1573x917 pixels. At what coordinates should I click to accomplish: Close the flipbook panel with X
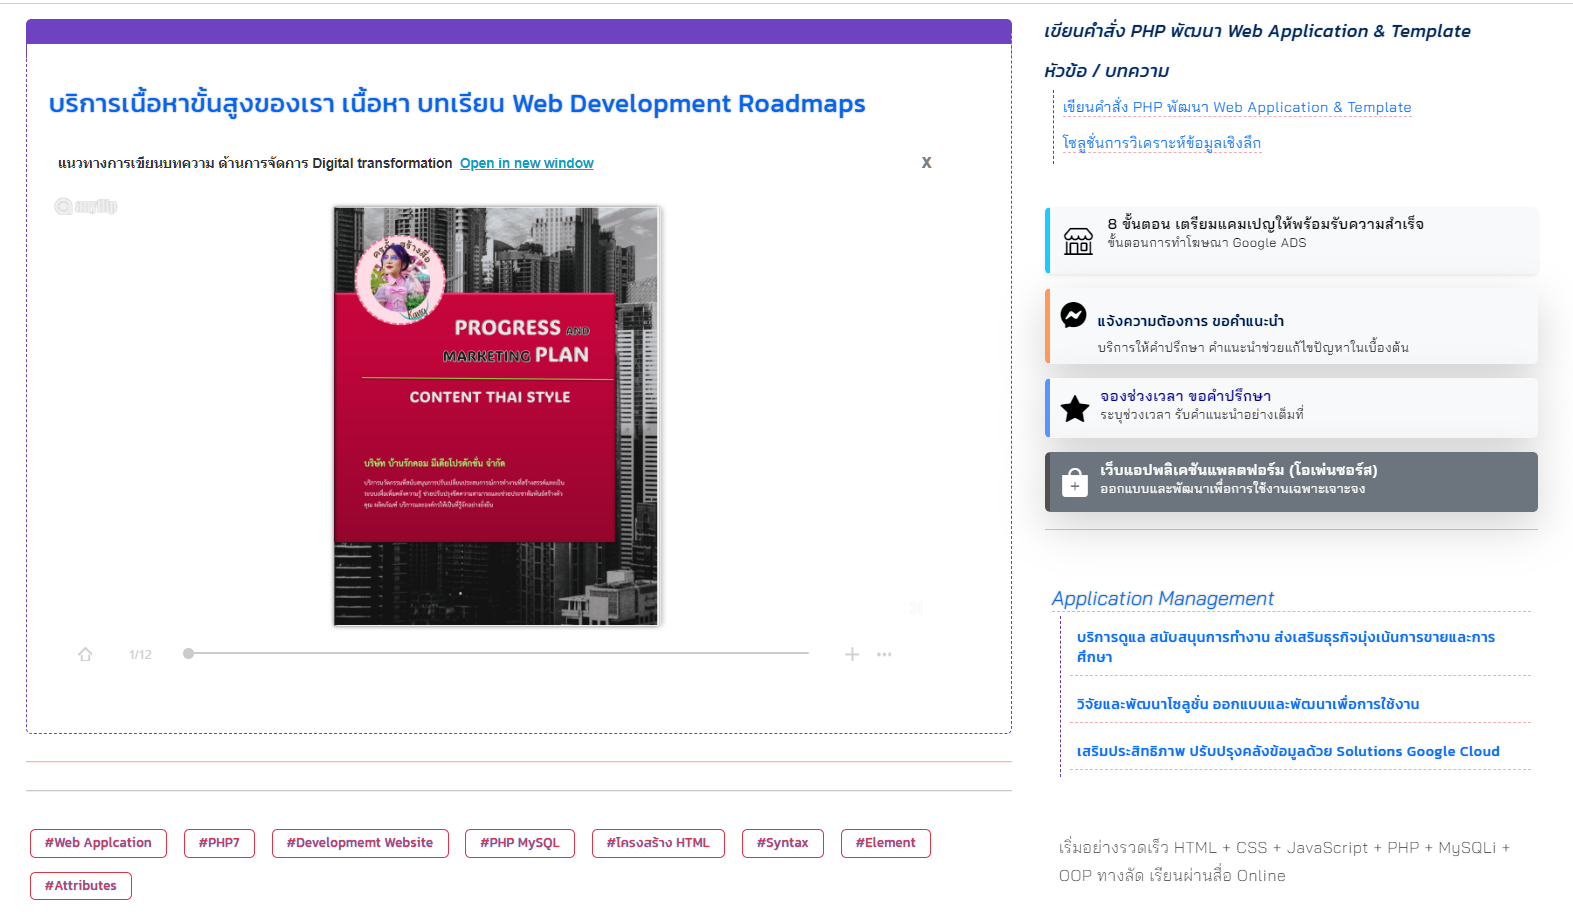[x=926, y=163]
